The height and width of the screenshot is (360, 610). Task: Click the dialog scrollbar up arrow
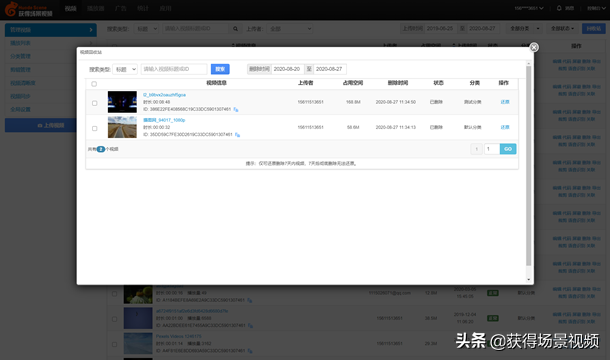pos(529,63)
